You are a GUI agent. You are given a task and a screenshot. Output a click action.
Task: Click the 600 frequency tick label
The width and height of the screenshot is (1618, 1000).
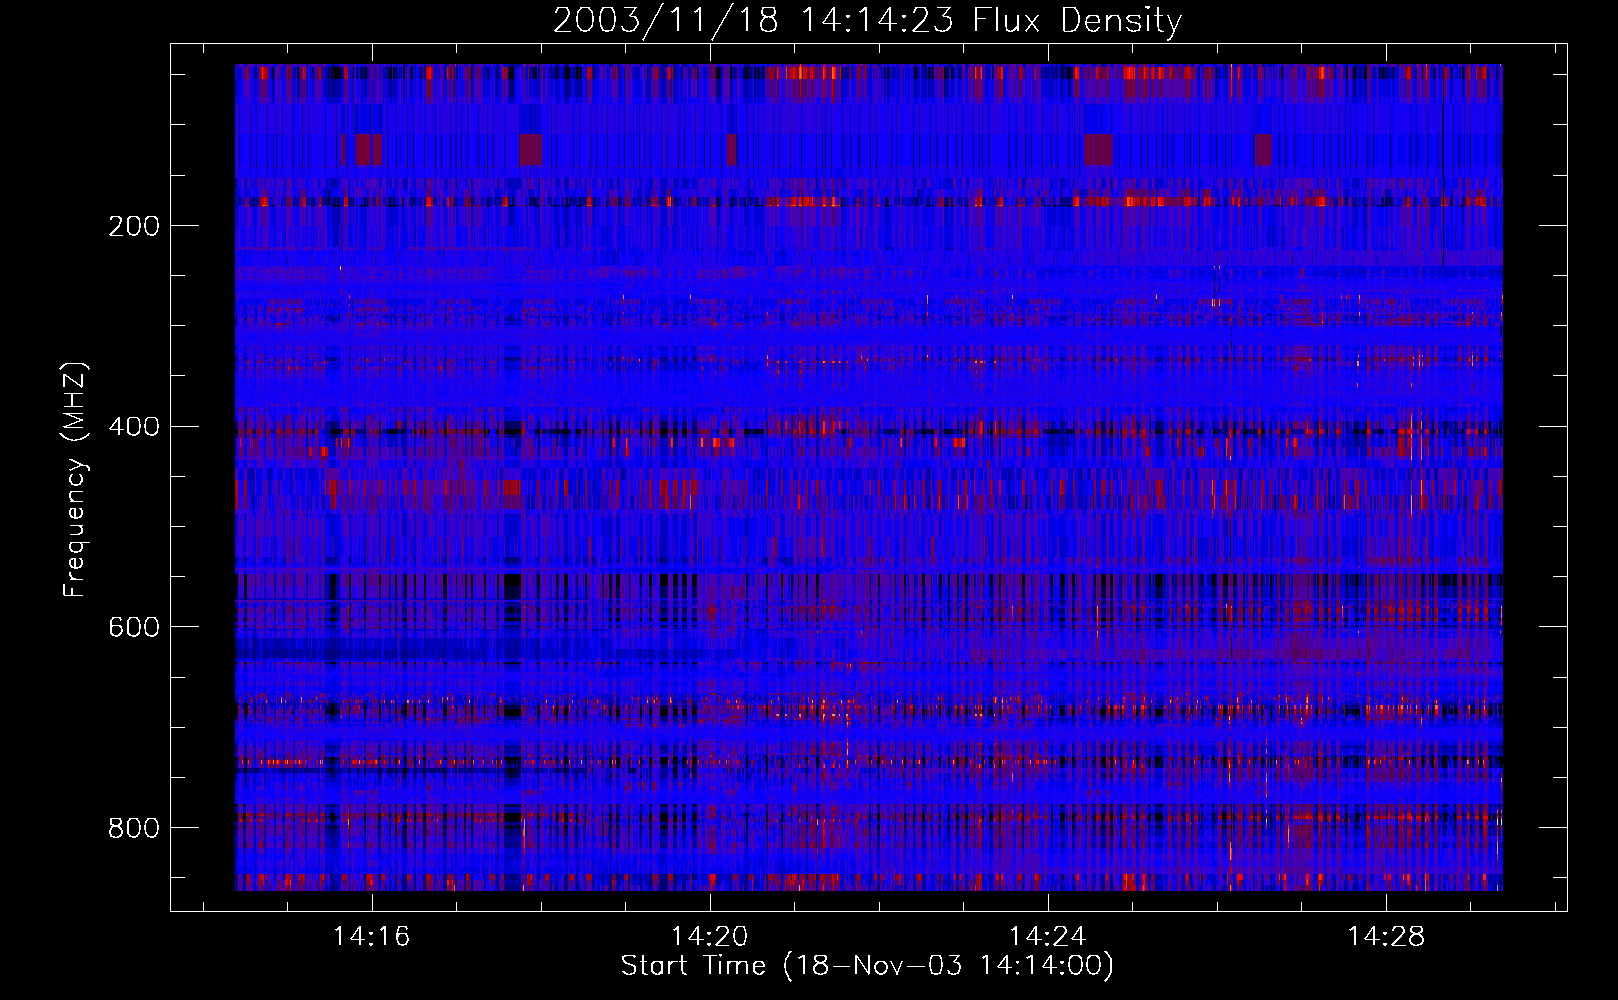point(134,627)
